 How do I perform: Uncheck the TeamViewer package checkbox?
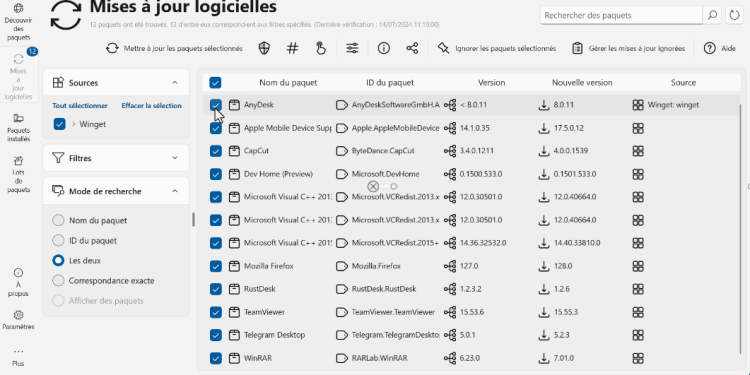click(216, 312)
